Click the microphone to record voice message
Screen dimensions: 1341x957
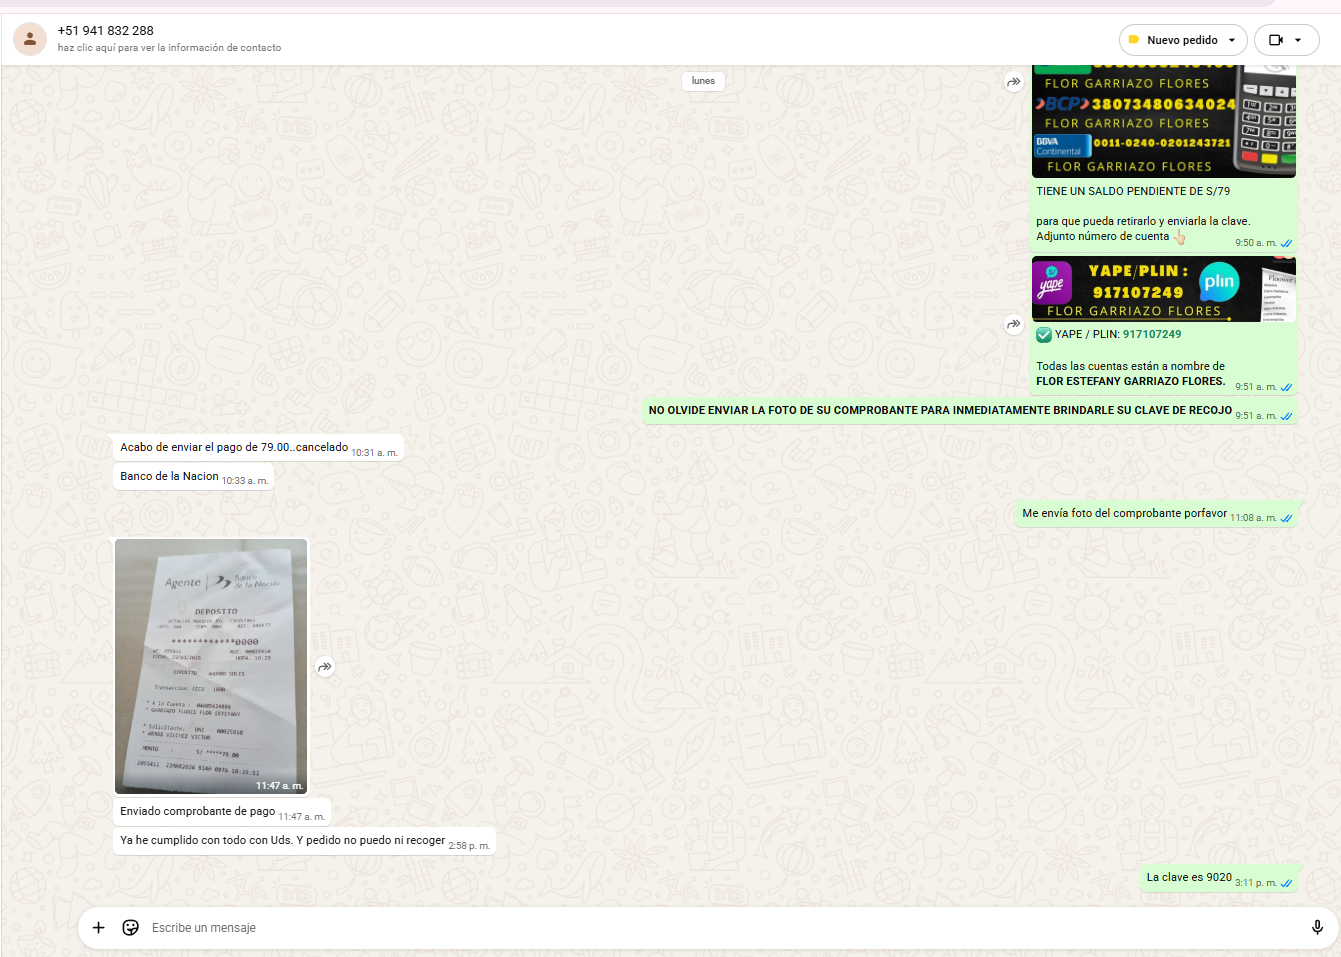[x=1317, y=928]
